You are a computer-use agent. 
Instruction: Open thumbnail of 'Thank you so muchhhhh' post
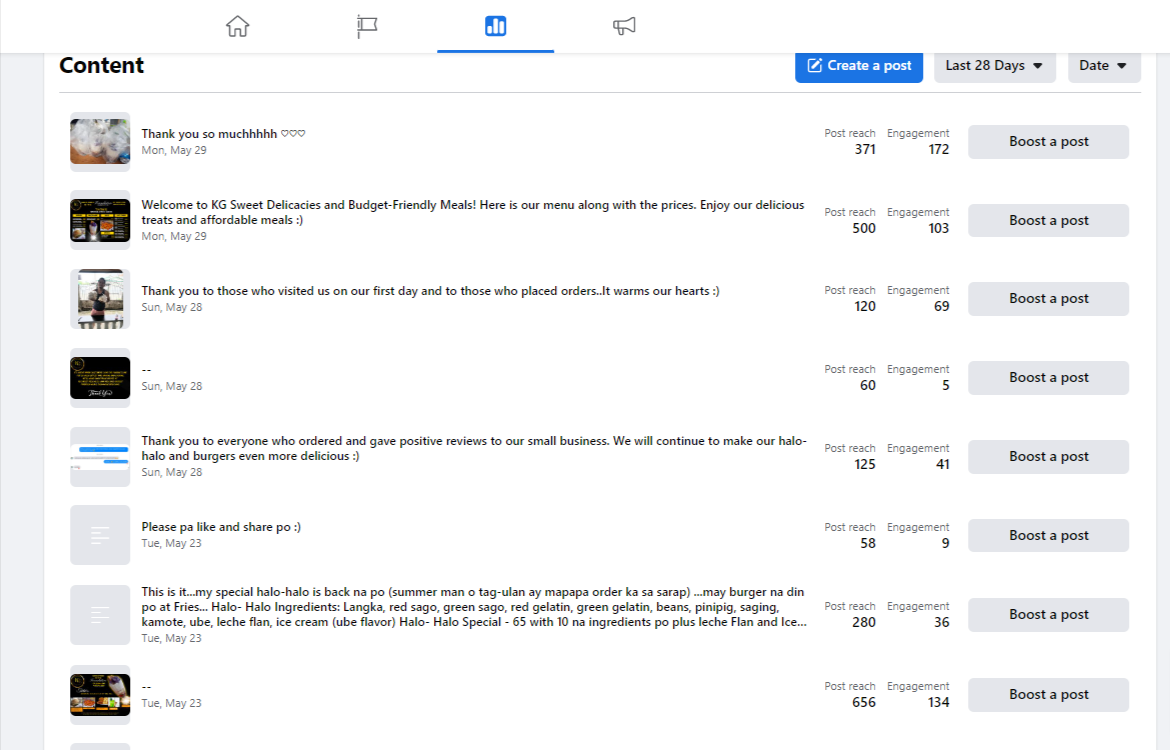coord(100,142)
